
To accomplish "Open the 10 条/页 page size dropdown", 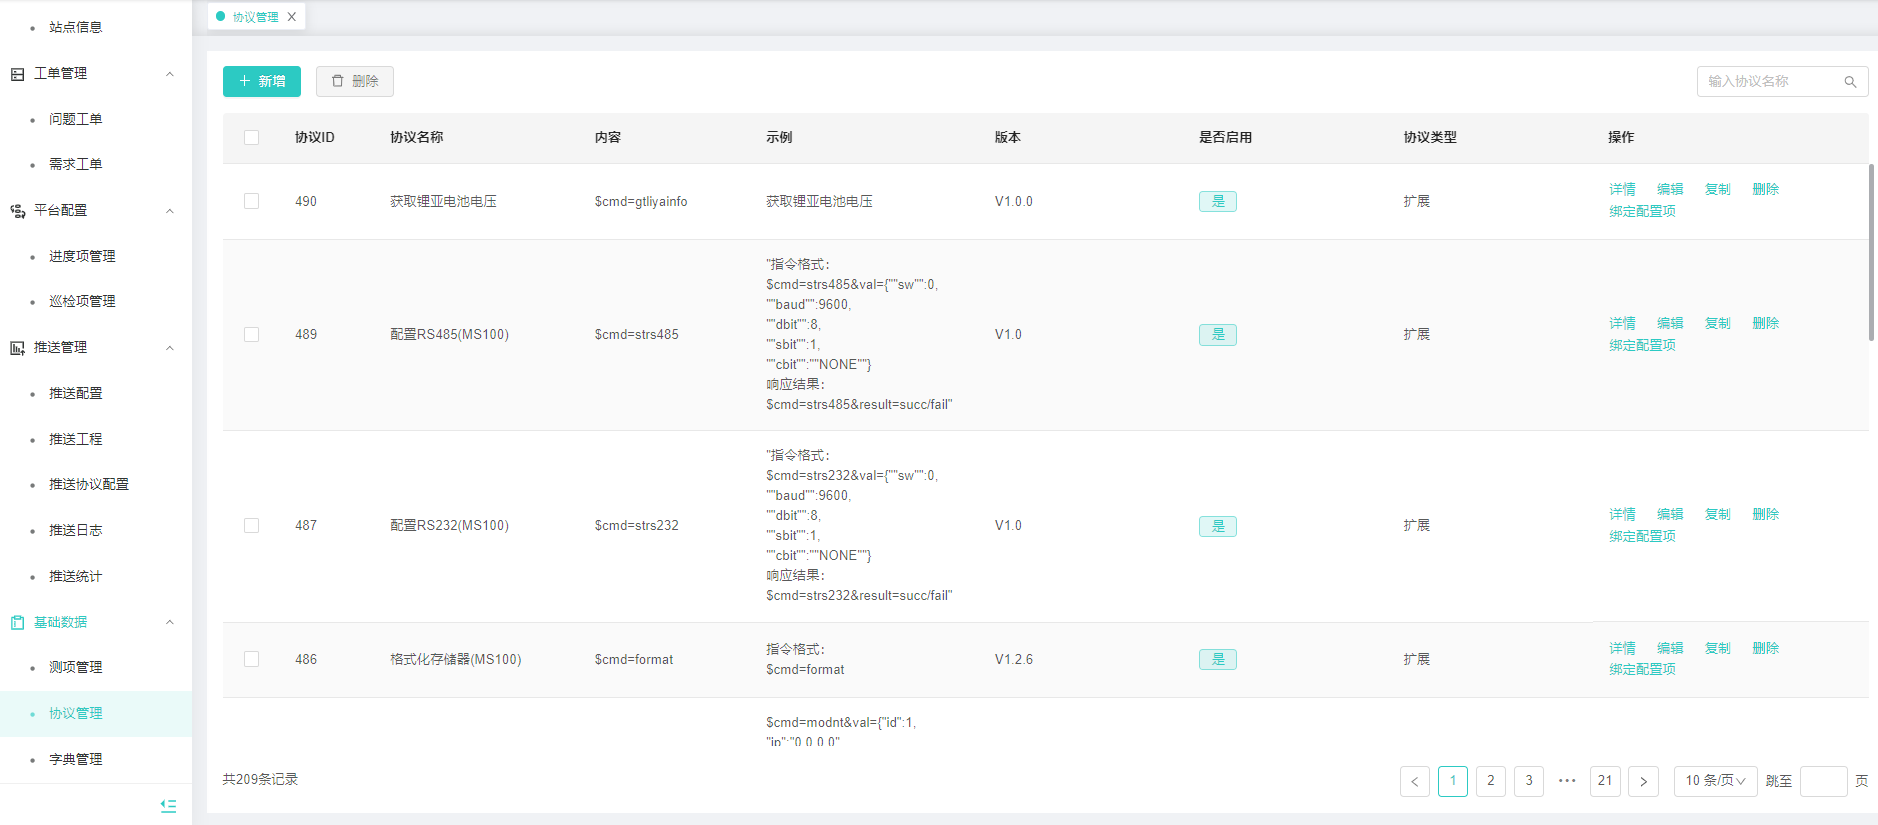I will tap(1714, 781).
